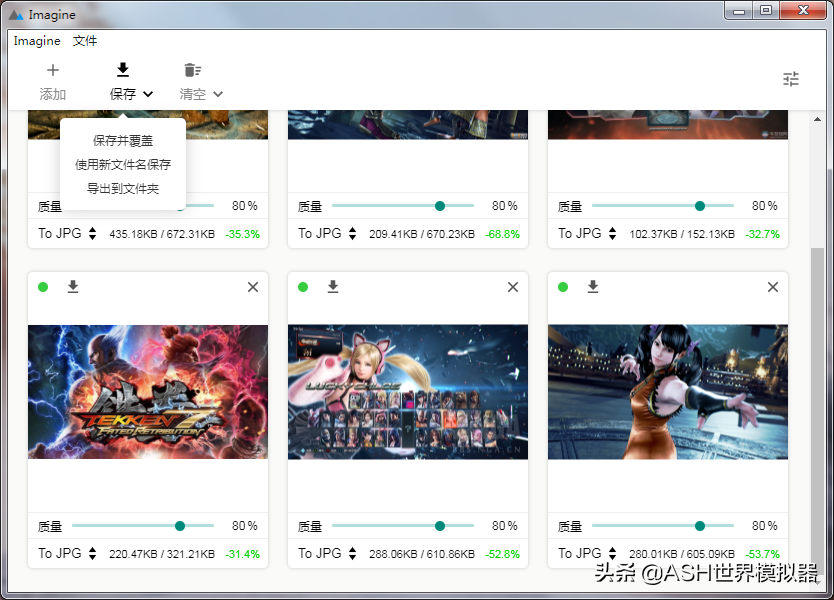Change To JPG format on 280.01KB card
The image size is (834, 600).
coord(588,554)
